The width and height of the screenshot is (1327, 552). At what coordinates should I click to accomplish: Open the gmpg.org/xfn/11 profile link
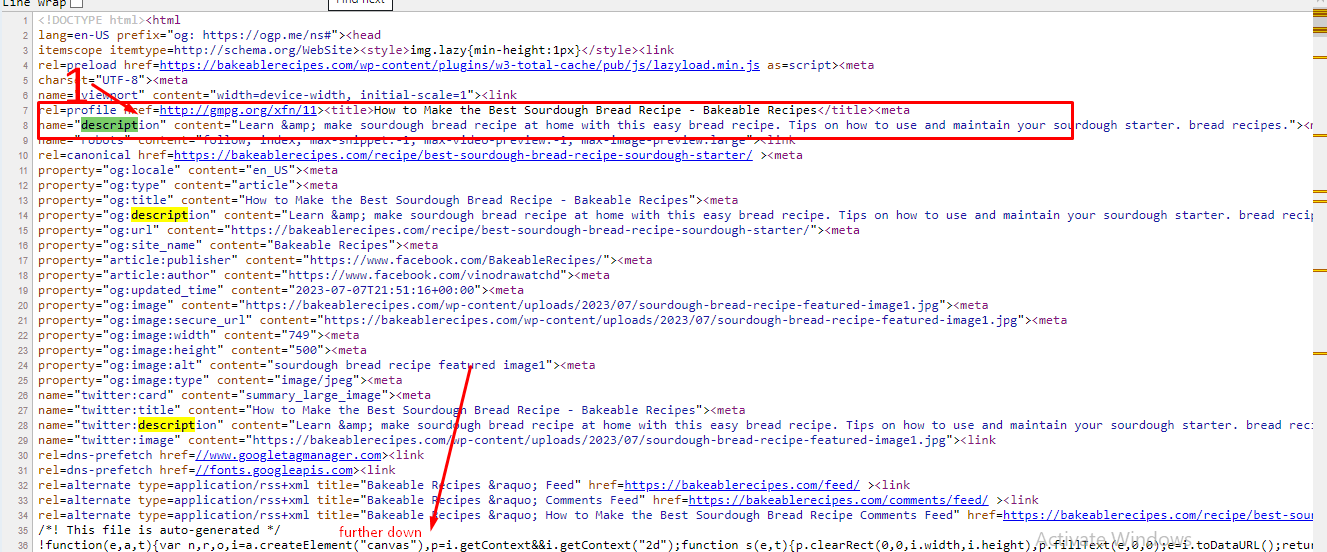[238, 110]
